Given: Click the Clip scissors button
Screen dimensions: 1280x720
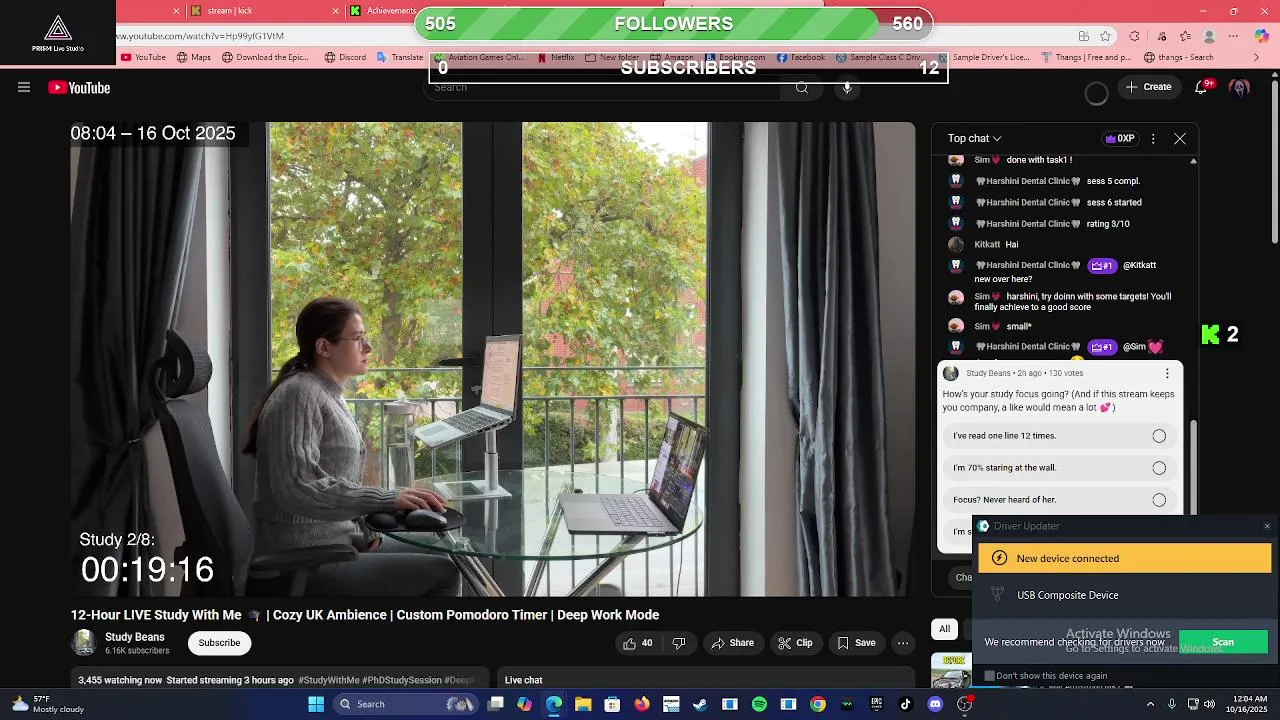Looking at the screenshot, I should click(795, 643).
